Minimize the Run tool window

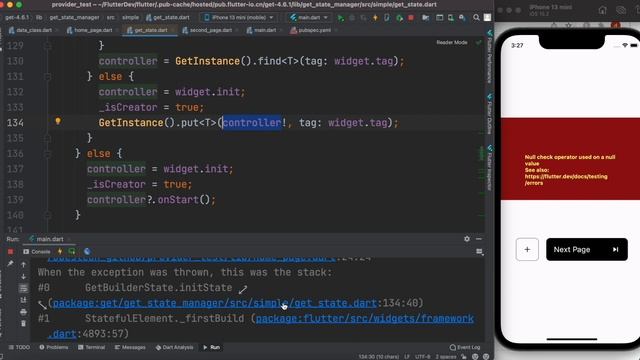click(479, 239)
